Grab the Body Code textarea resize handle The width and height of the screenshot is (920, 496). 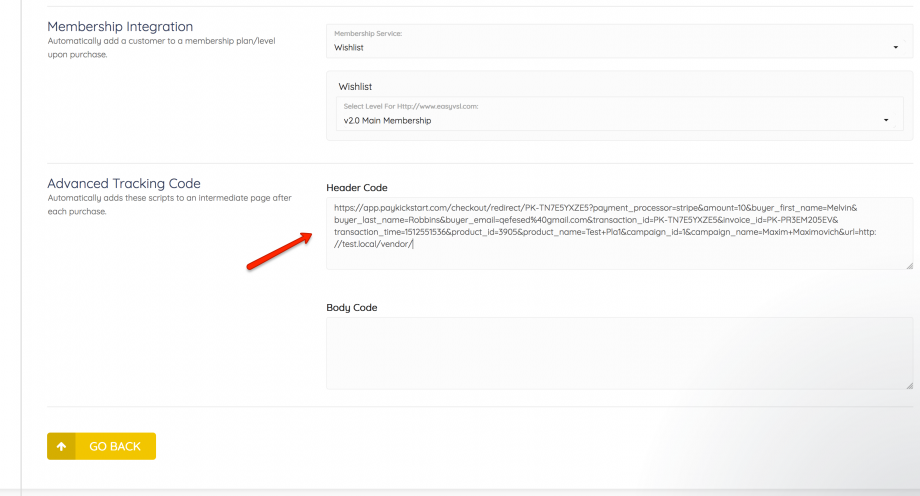909,385
